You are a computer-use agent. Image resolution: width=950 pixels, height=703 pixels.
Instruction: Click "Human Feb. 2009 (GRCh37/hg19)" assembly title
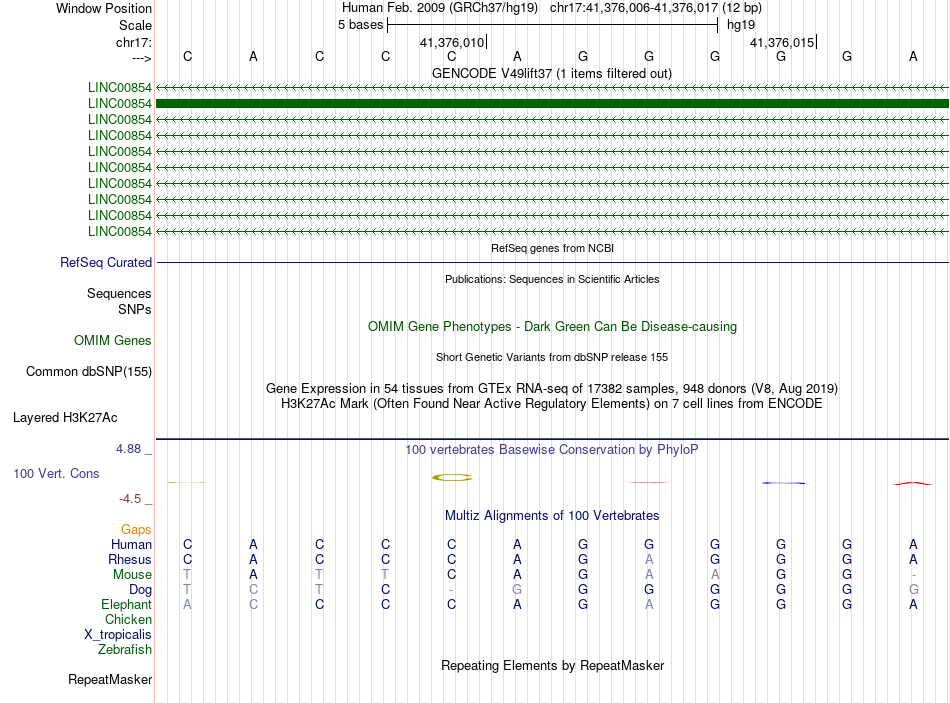(x=440, y=8)
